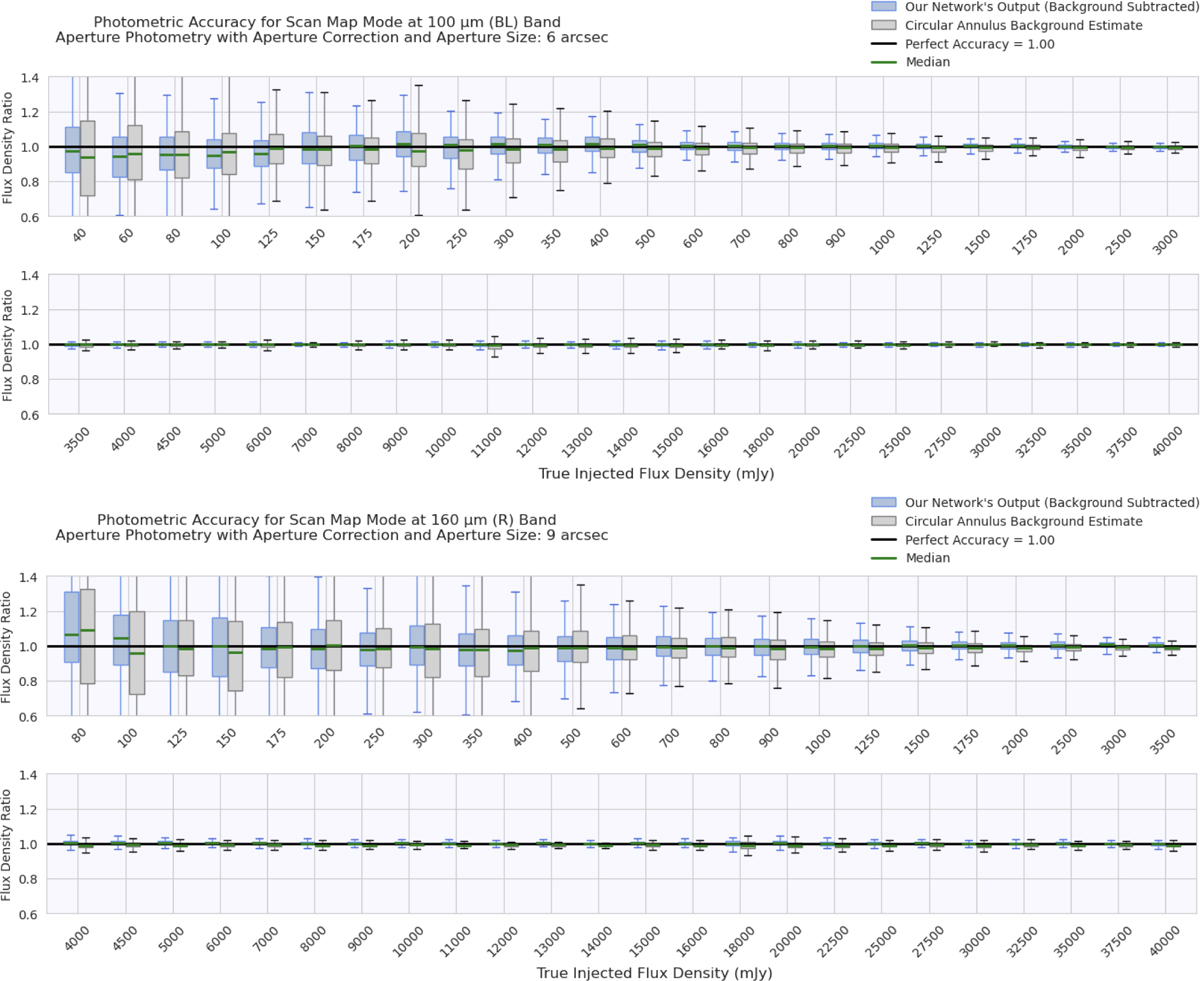1200x981 pixels.
Task: Click the '40' tick label on 100 µm chart
Action: coord(76,238)
